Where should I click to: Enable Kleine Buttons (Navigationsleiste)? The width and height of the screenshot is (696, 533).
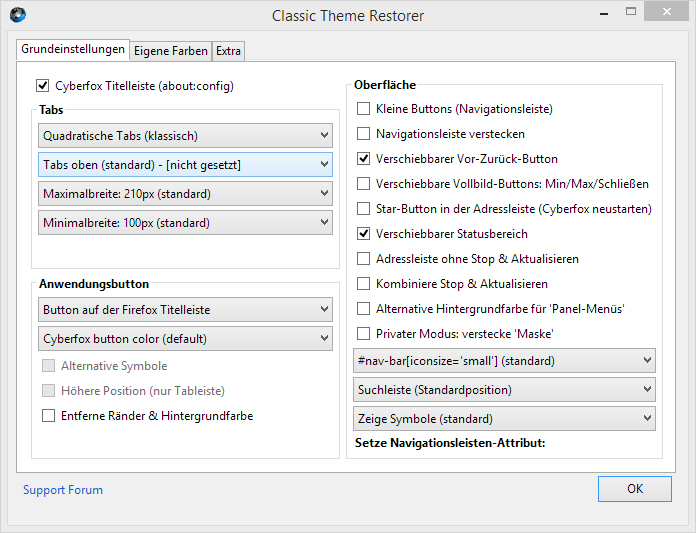click(364, 109)
